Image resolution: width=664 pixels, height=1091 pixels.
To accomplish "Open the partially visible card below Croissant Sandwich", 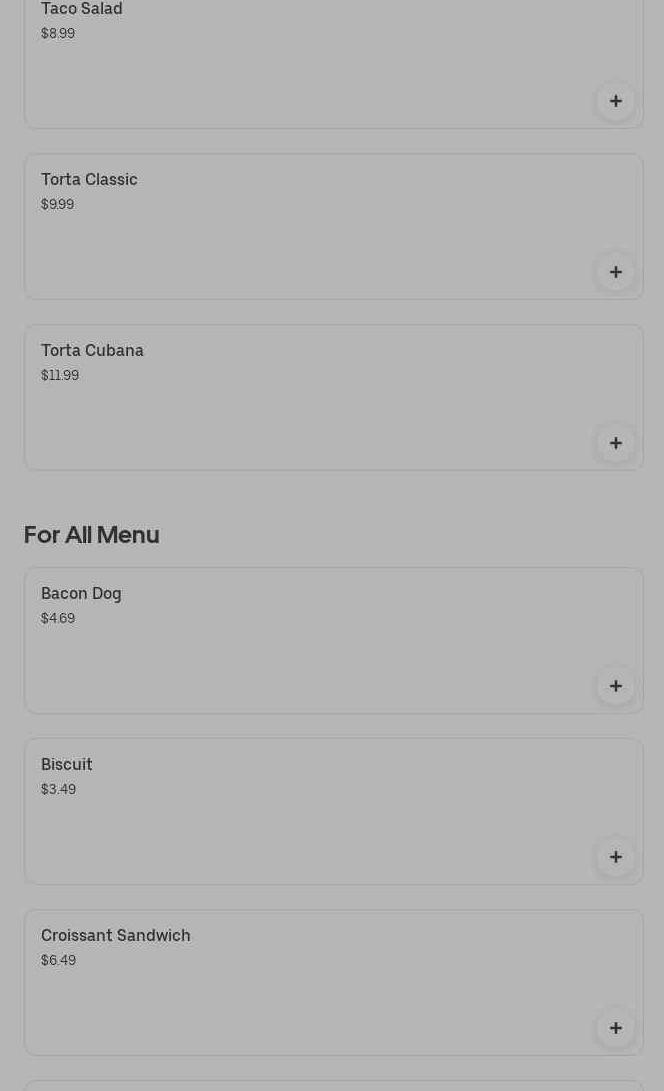I will point(333,1085).
